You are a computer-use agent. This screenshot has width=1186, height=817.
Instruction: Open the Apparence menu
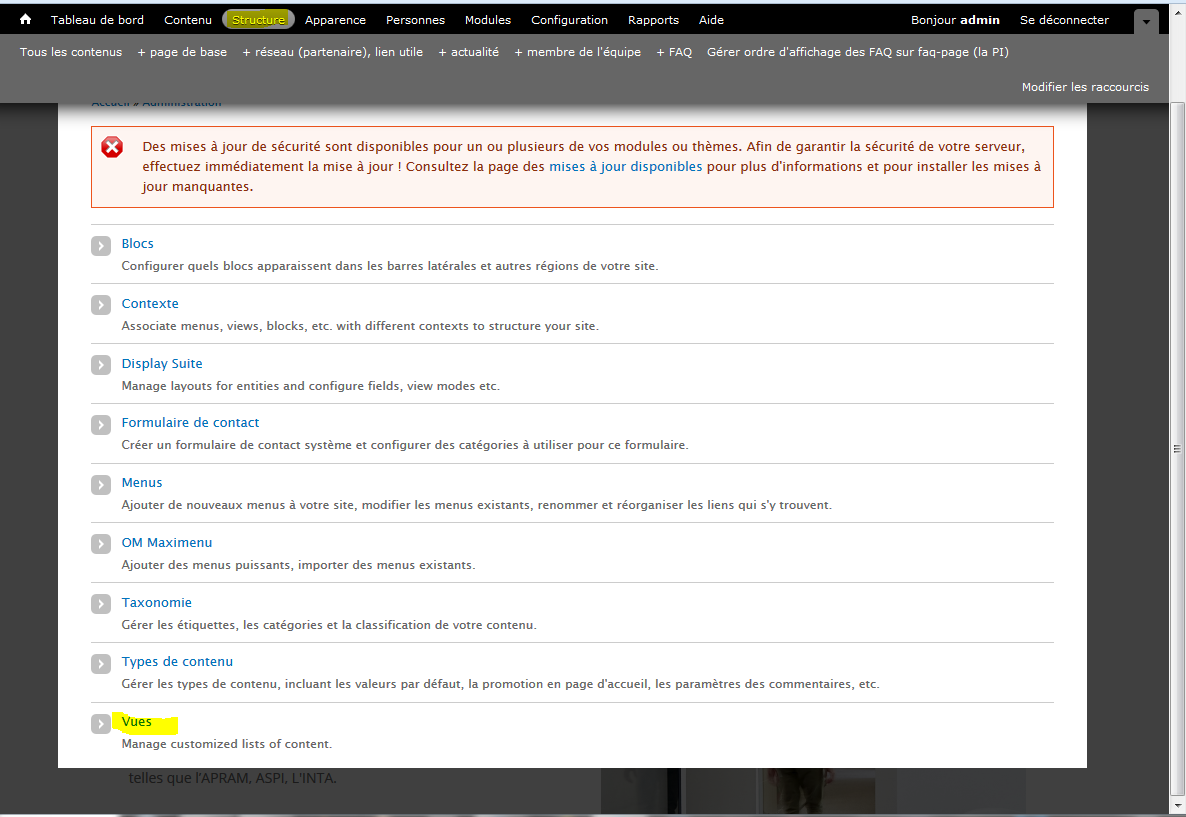tap(335, 20)
